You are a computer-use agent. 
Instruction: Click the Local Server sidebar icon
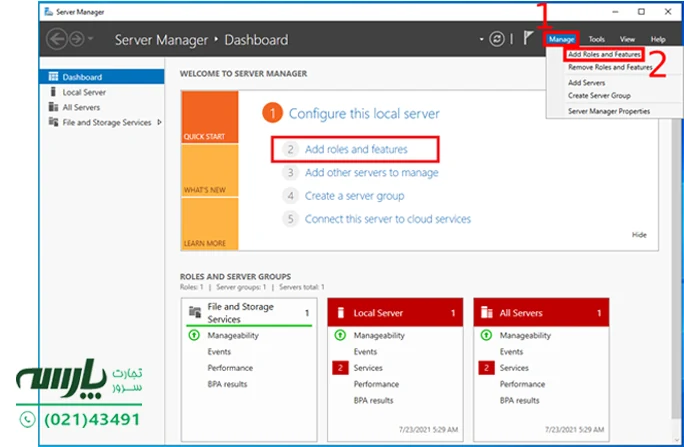coord(53,92)
